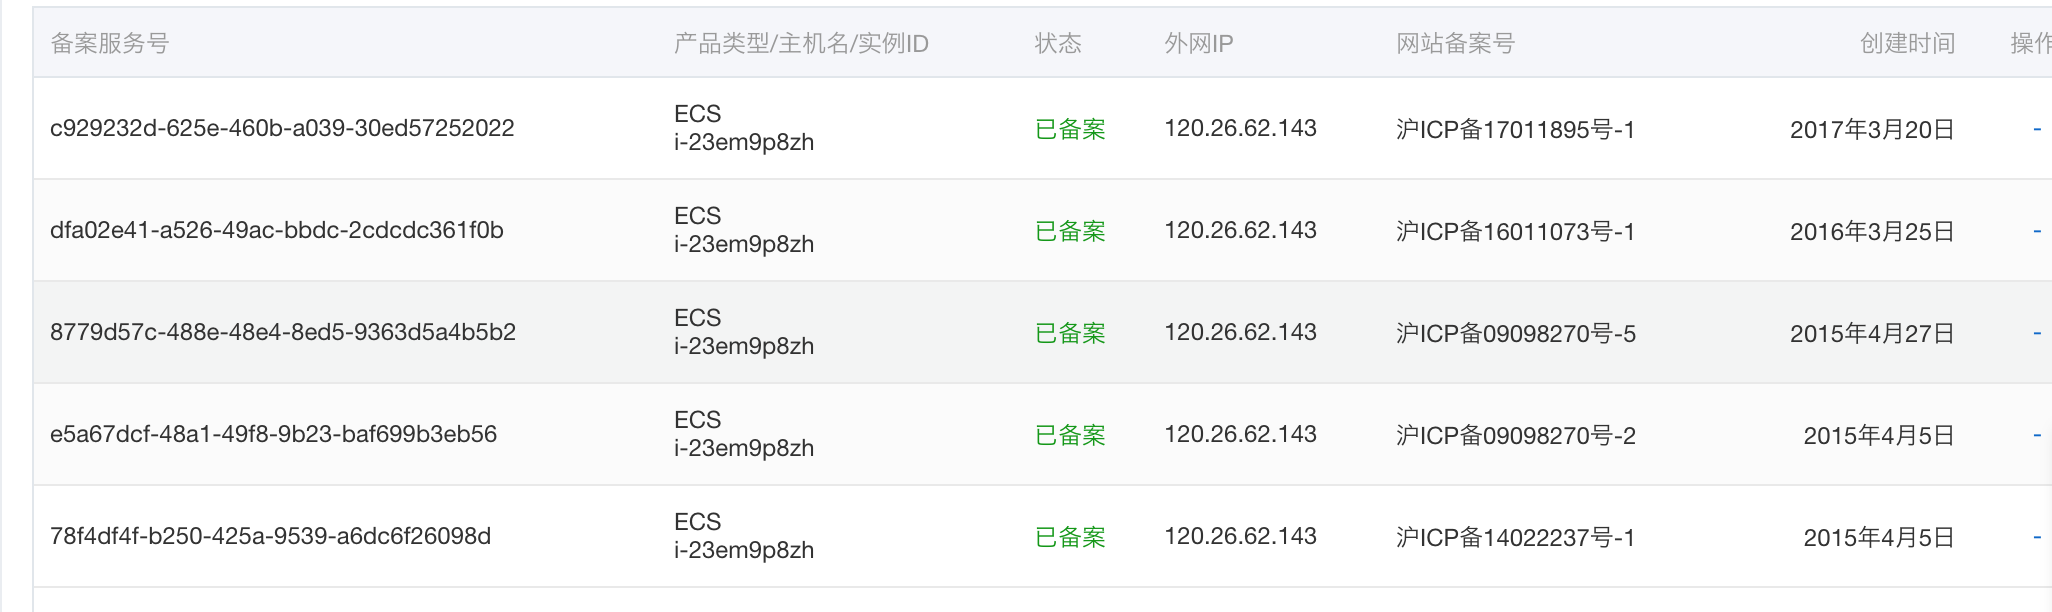Click the operation dash in the 2015年4月27日 row
The height and width of the screenshot is (612, 2052).
point(2037,334)
